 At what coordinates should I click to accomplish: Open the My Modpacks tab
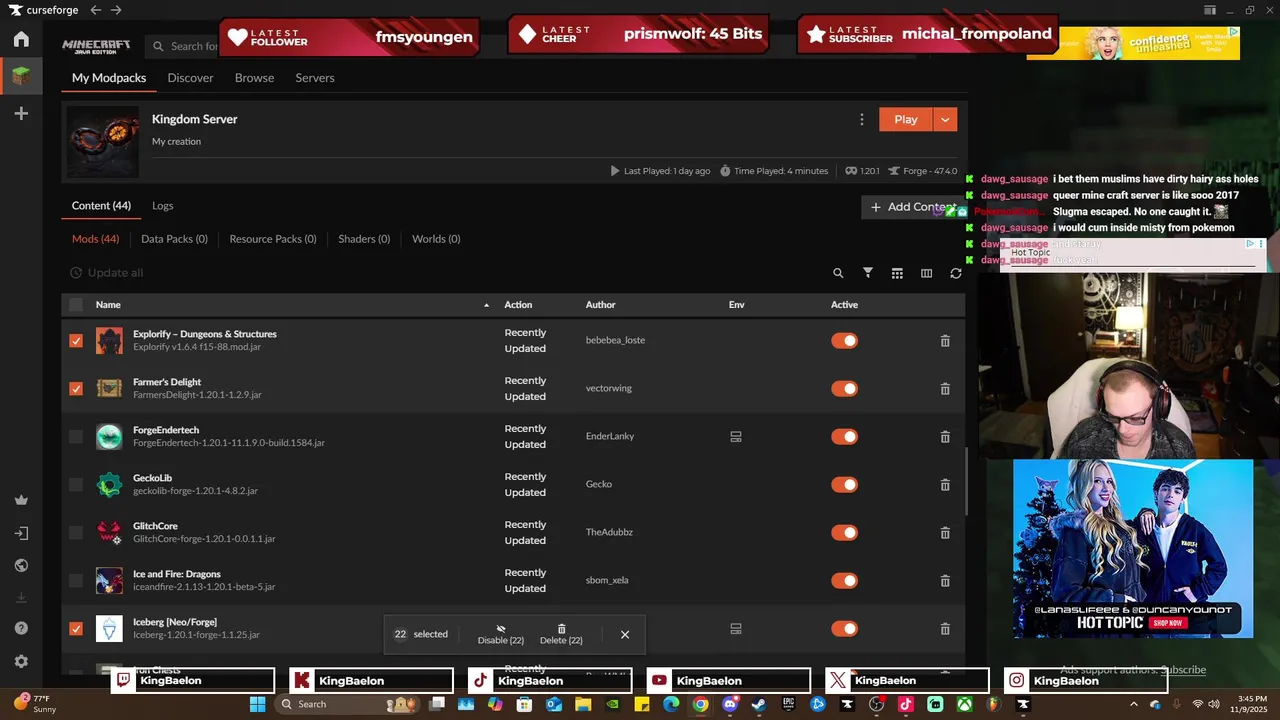coord(109,78)
